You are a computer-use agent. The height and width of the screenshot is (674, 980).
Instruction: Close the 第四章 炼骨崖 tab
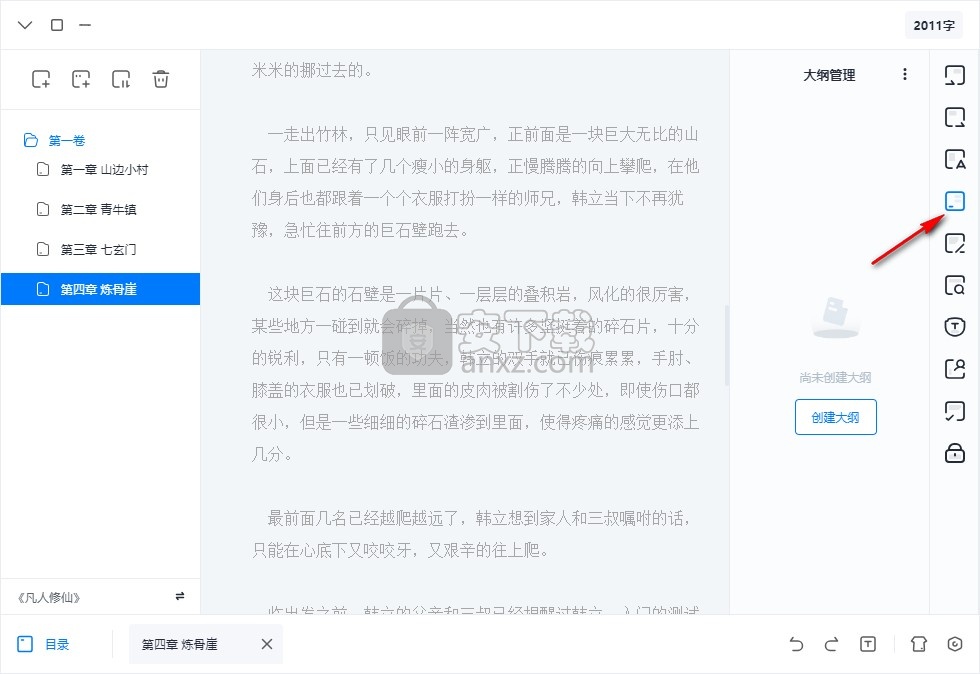(x=267, y=644)
